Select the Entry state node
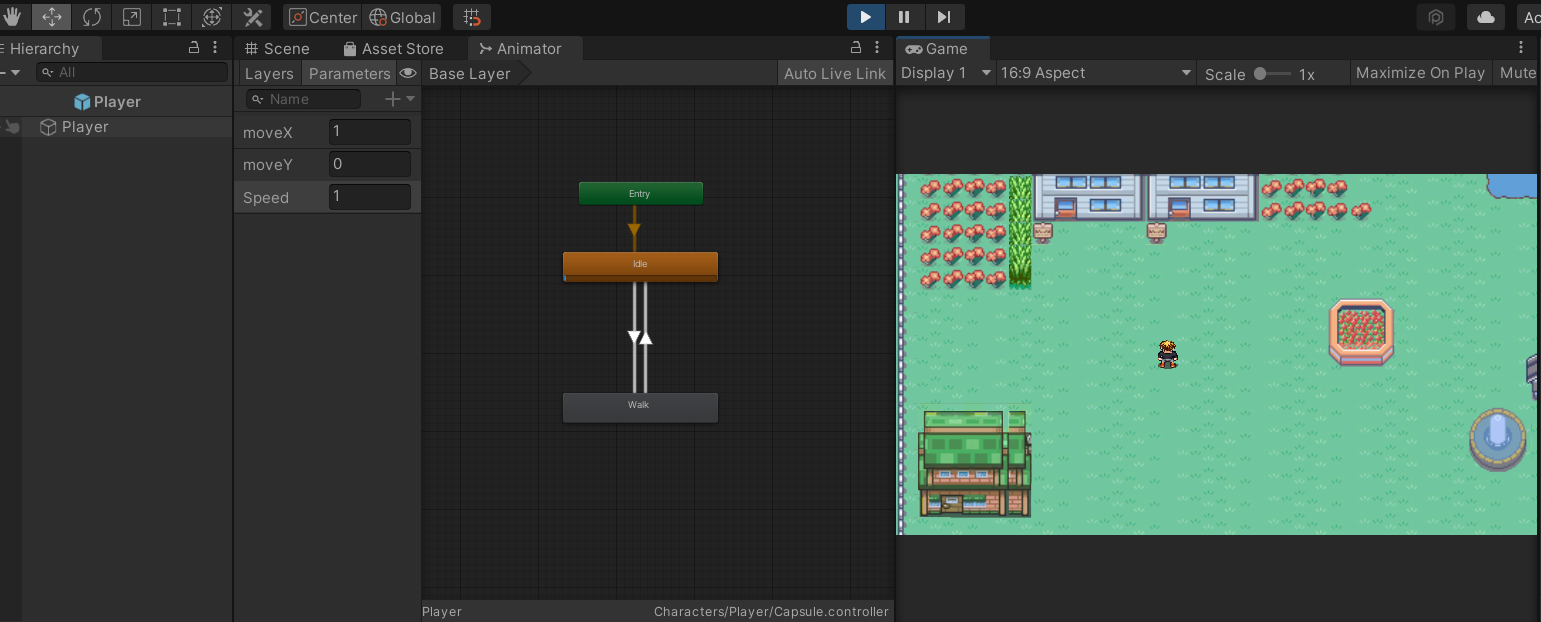1541x622 pixels. tap(640, 194)
